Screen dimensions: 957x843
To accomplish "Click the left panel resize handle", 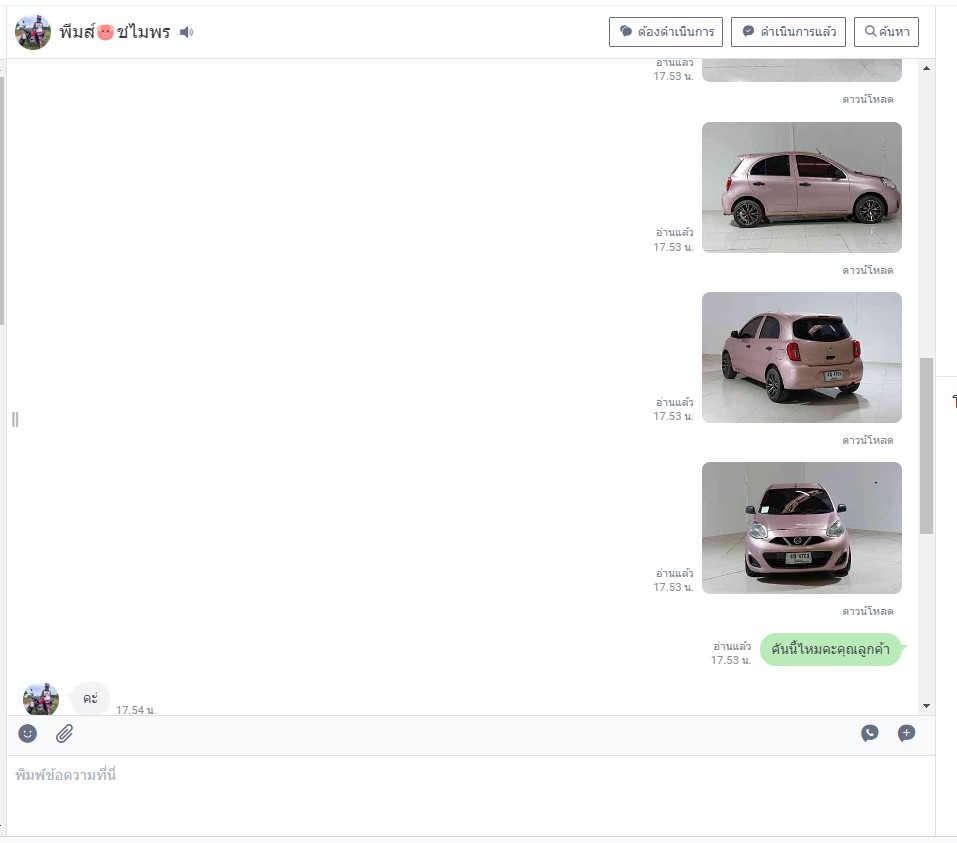I will point(15,419).
